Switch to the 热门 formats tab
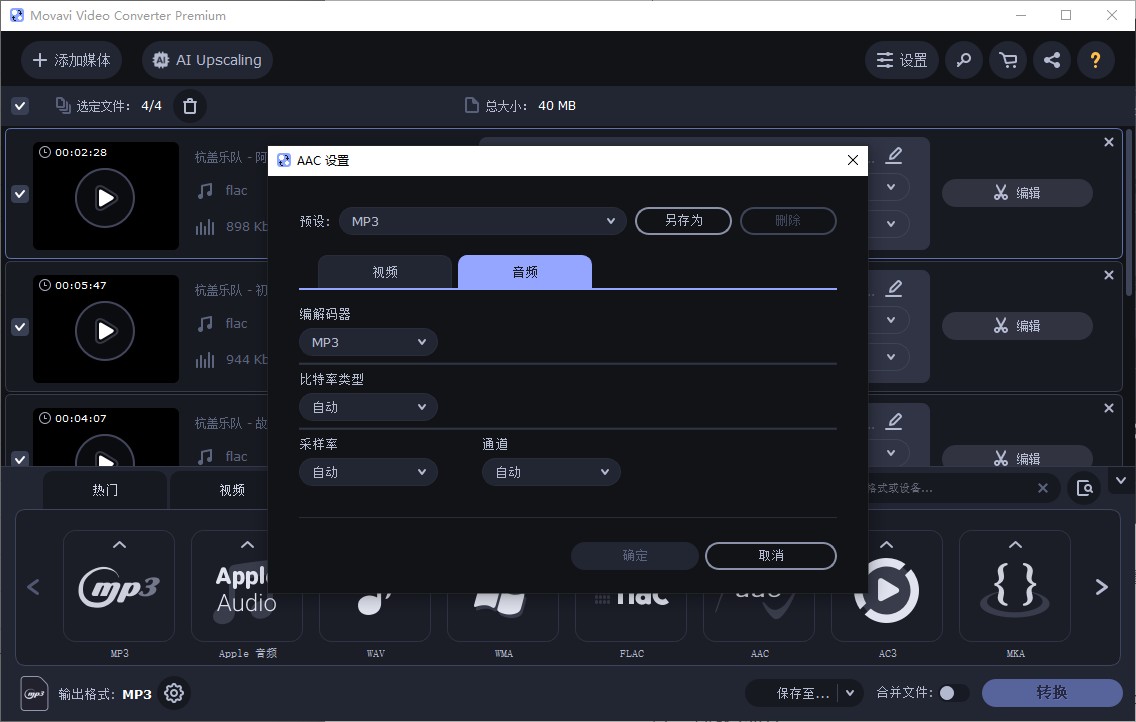The image size is (1136, 722). click(104, 489)
